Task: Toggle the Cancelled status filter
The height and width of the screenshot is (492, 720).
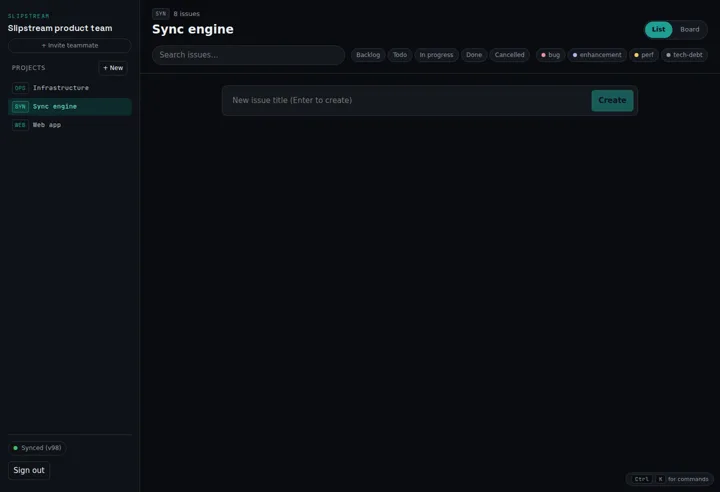Action: pos(509,55)
